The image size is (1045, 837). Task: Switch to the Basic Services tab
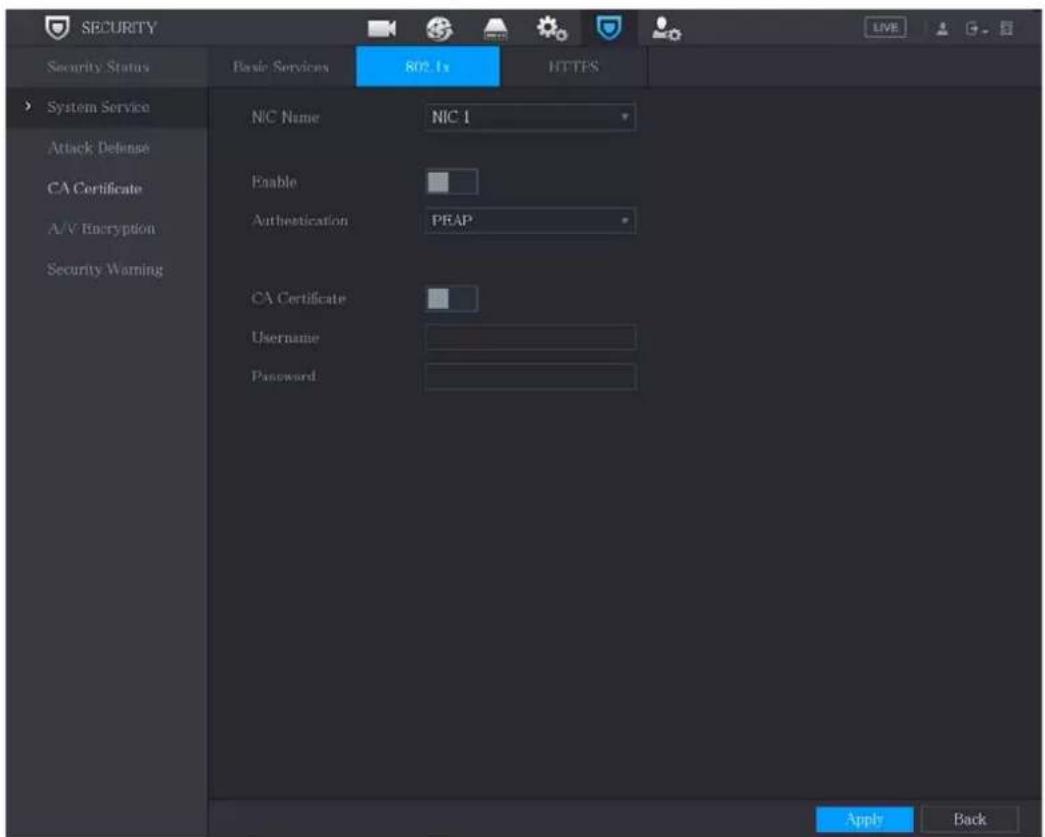pyautogui.click(x=281, y=67)
